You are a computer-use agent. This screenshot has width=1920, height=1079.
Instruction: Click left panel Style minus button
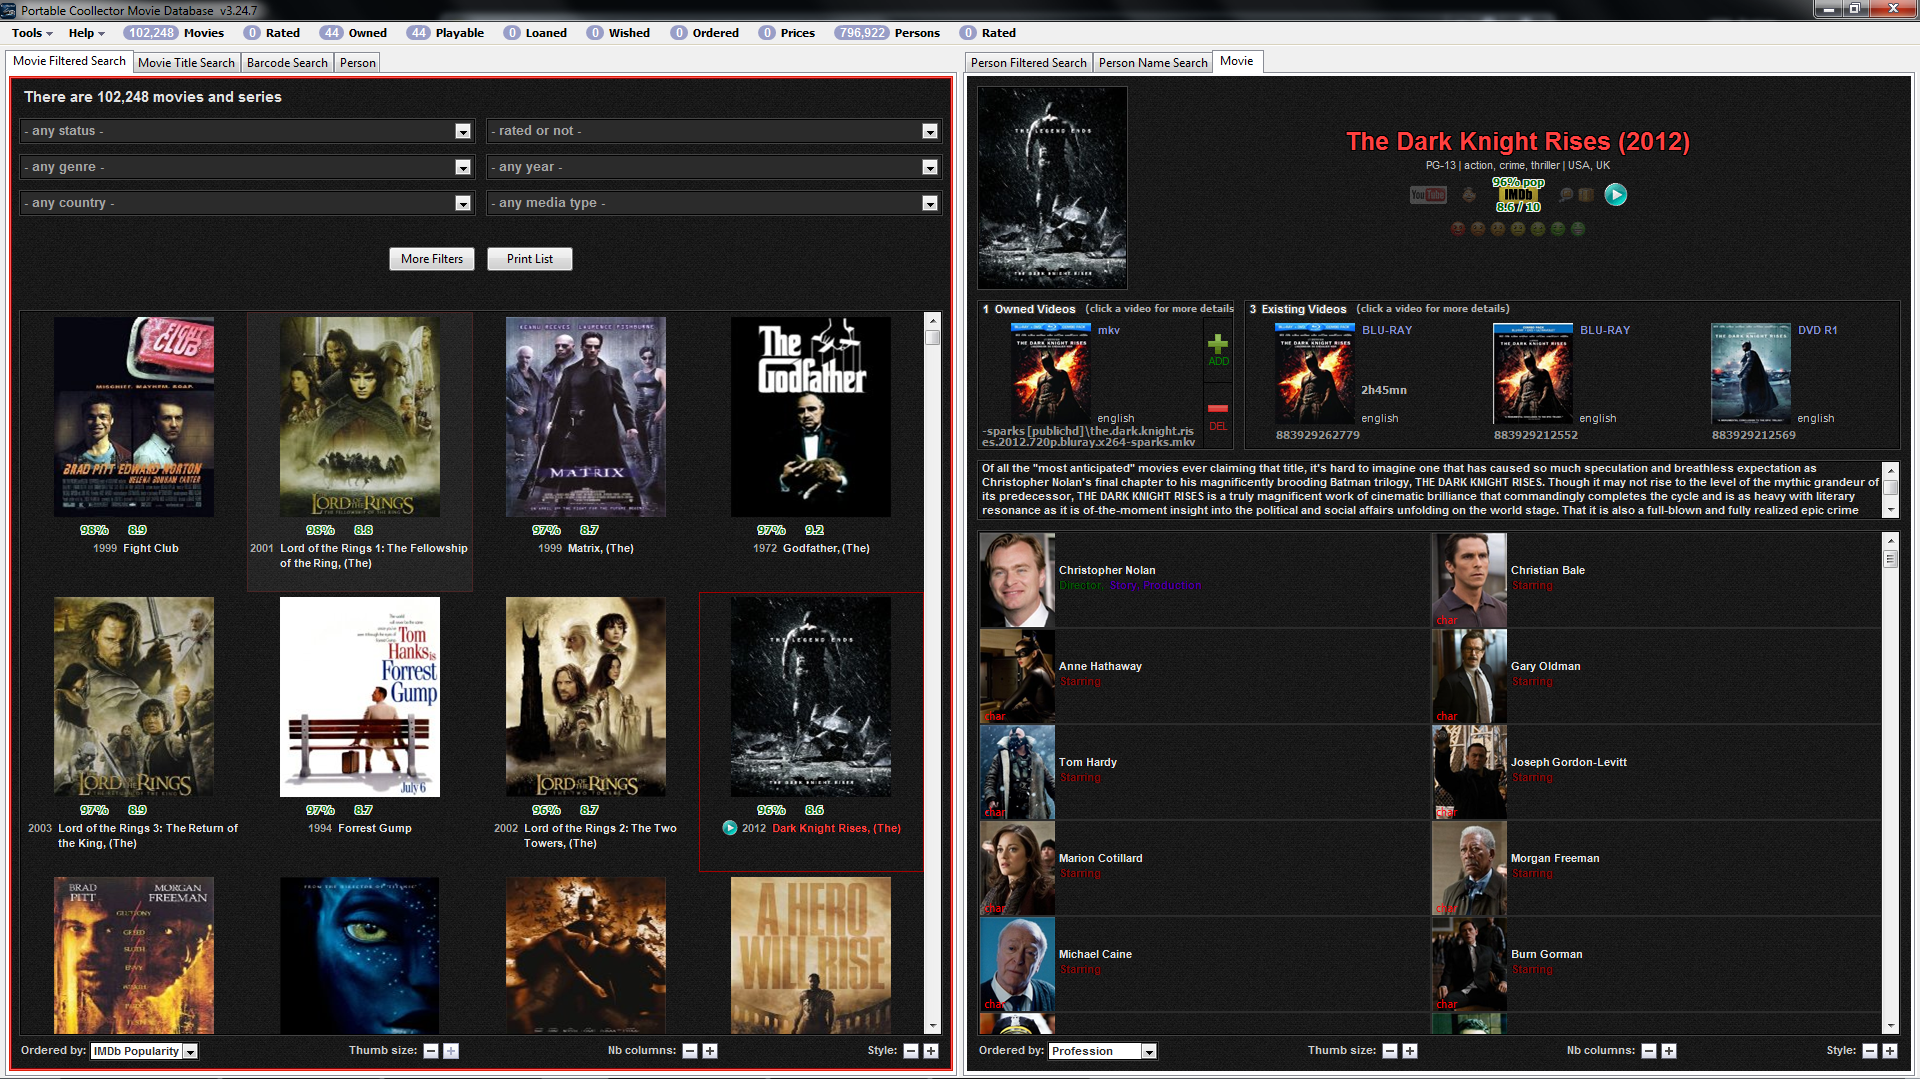point(911,1051)
